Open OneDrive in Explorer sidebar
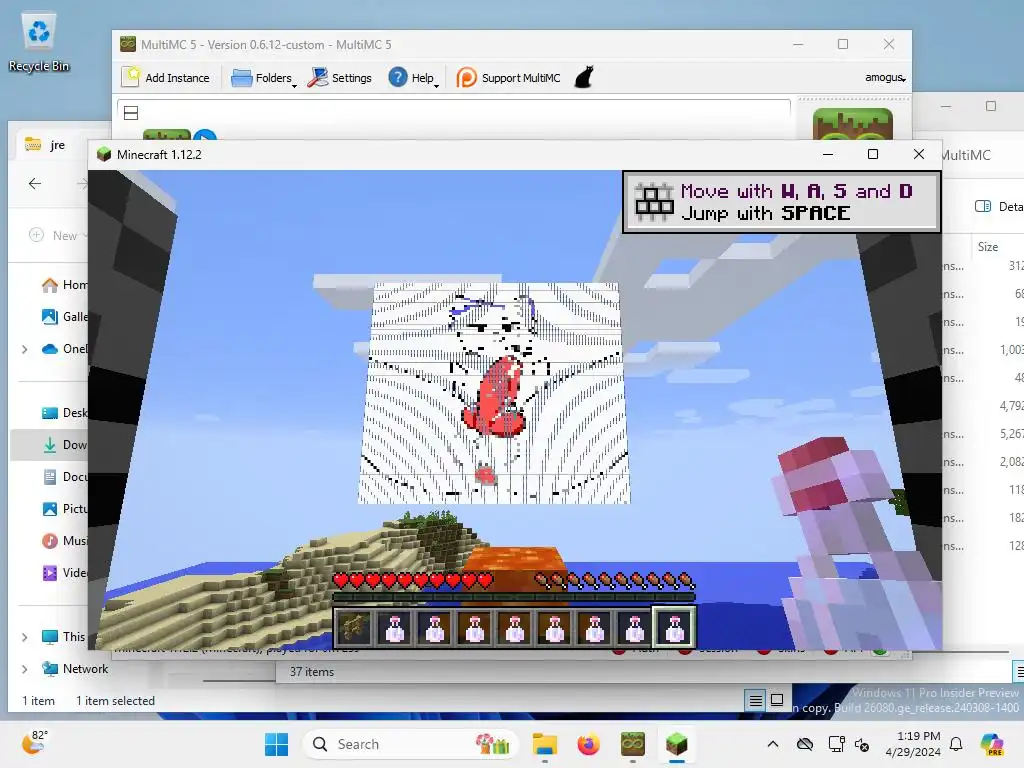Viewport: 1024px width, 768px height. click(64, 349)
